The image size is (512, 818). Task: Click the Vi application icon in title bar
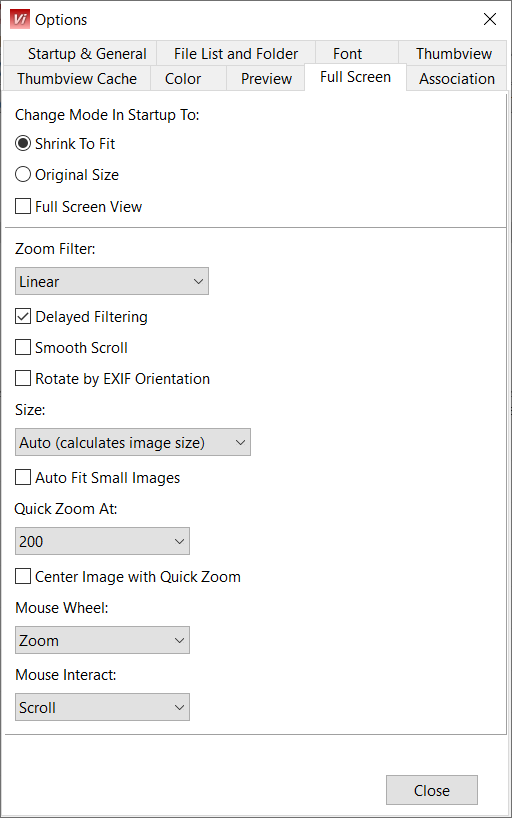(x=20, y=19)
